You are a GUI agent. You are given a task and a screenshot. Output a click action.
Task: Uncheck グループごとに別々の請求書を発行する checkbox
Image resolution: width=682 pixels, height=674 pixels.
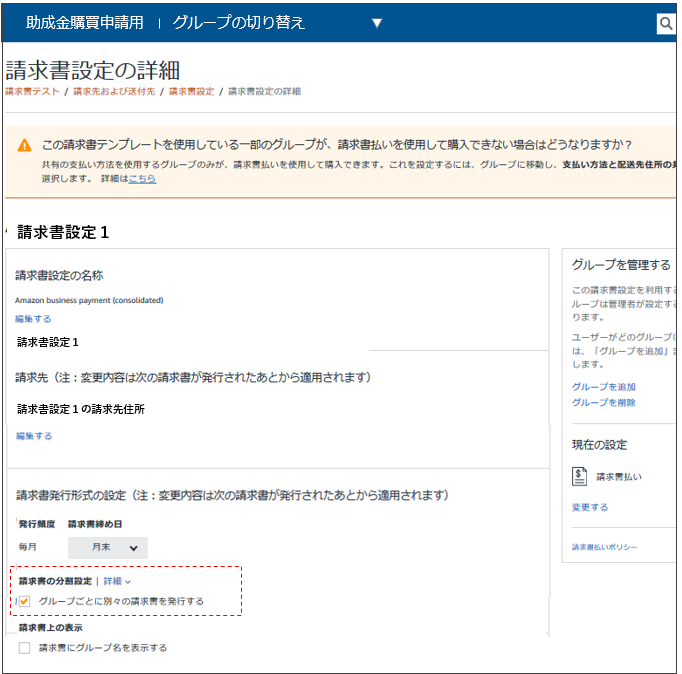pos(24,601)
